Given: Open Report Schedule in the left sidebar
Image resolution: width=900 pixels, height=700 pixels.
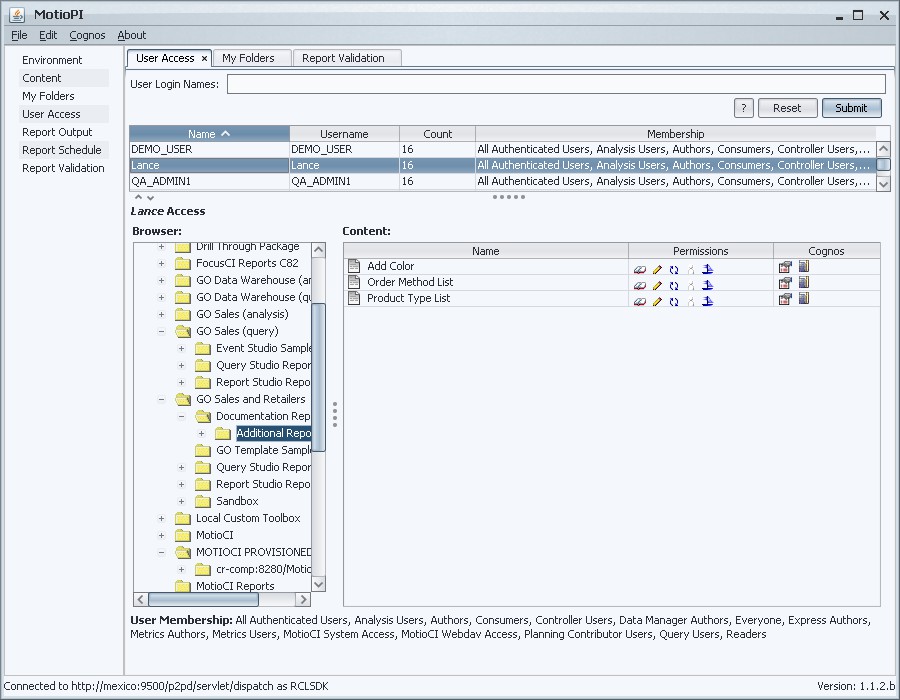Looking at the screenshot, I should pyautogui.click(x=61, y=150).
